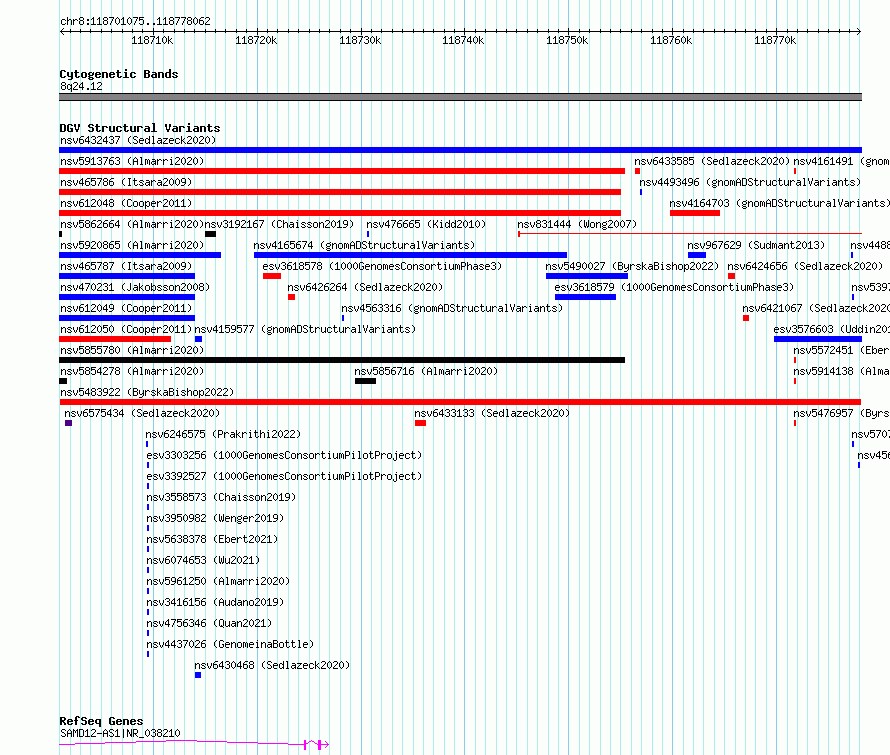Click esv3392527 1000Genomes Pilot label

[x=284, y=476]
